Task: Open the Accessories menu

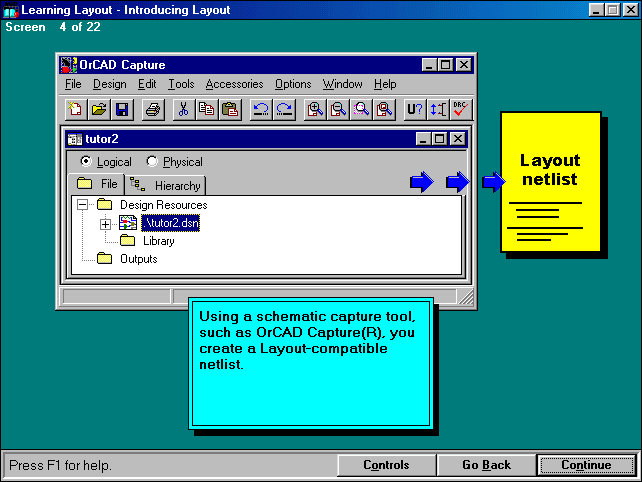Action: [234, 84]
